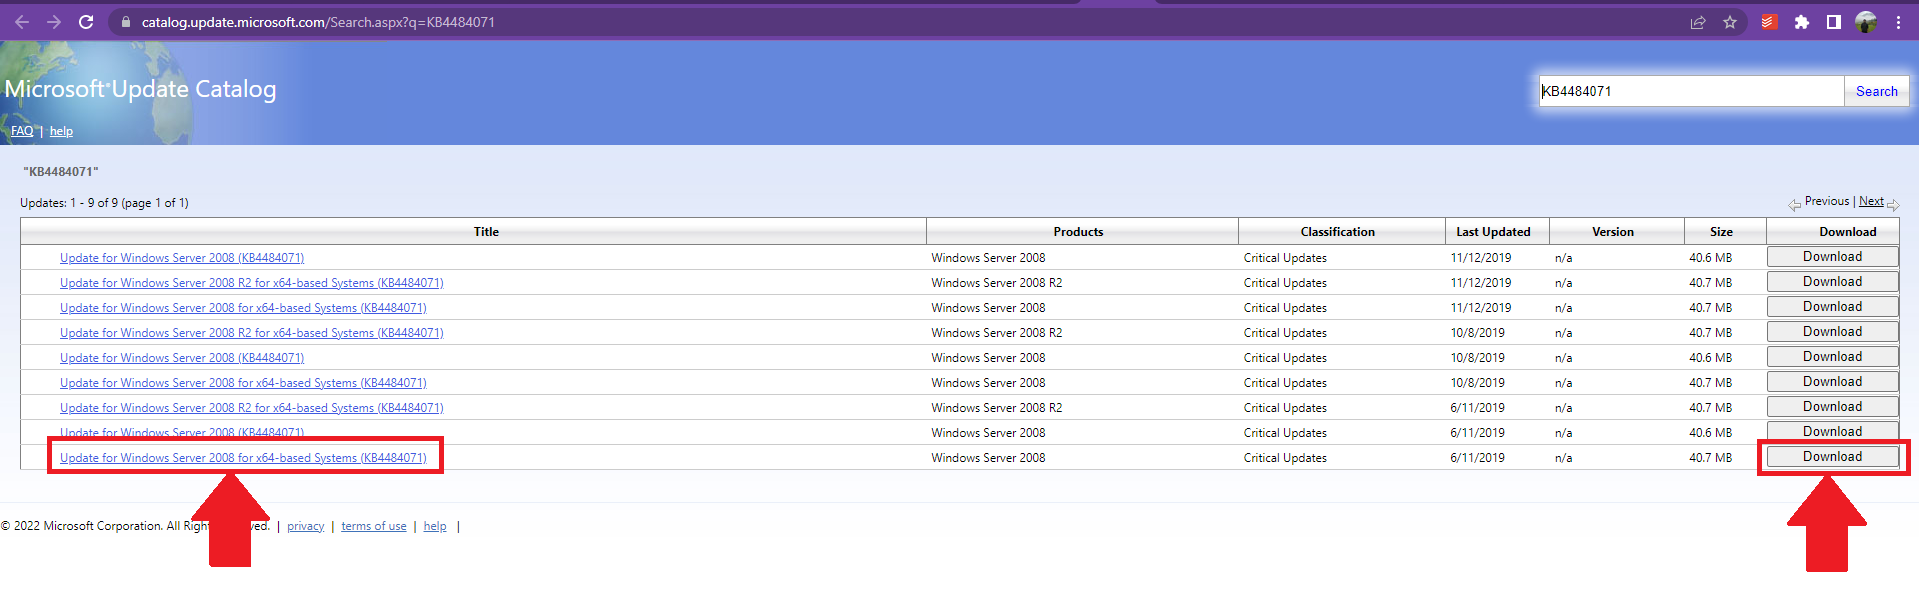
Task: Open 11/12/2019 Server 2008 R2 x64 update link
Action: coord(251,283)
